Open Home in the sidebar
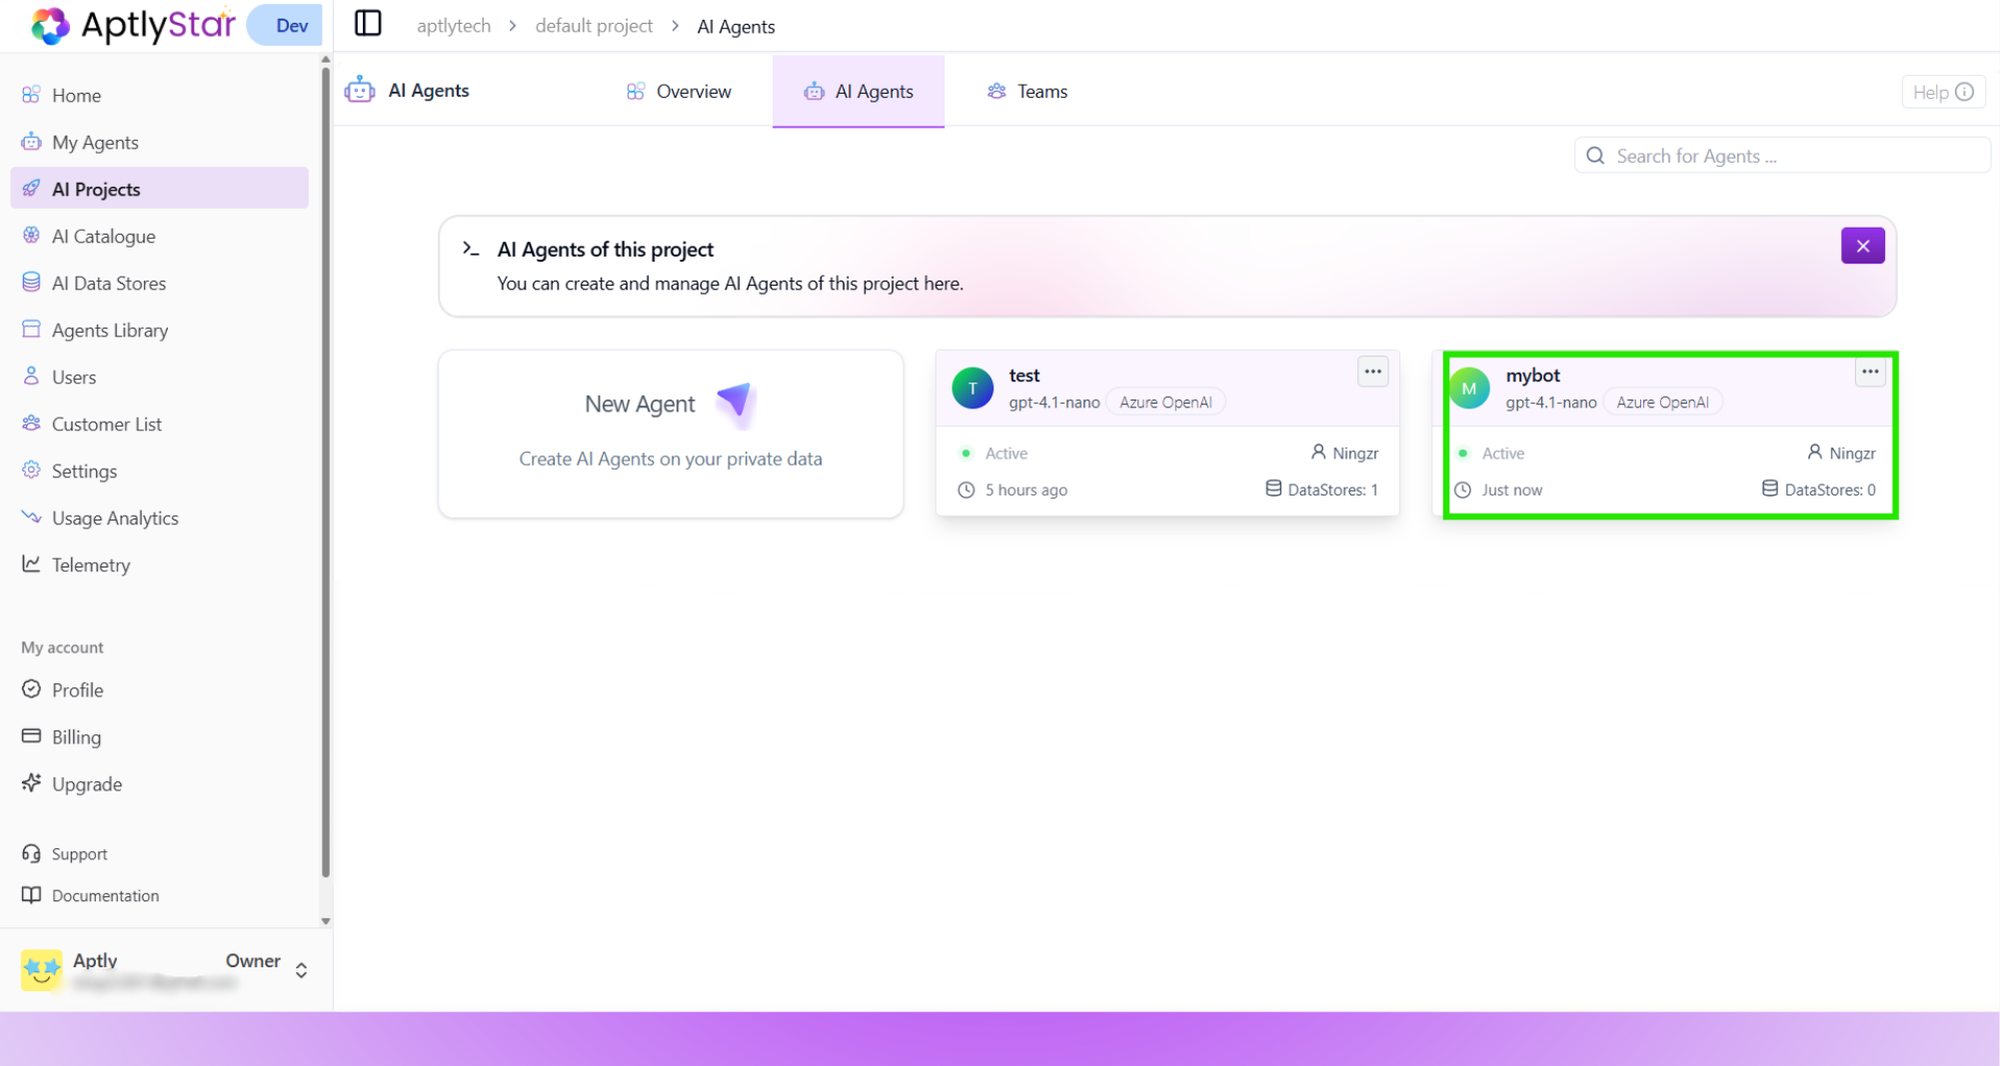Viewport: 2000px width, 1066px height. coord(160,95)
